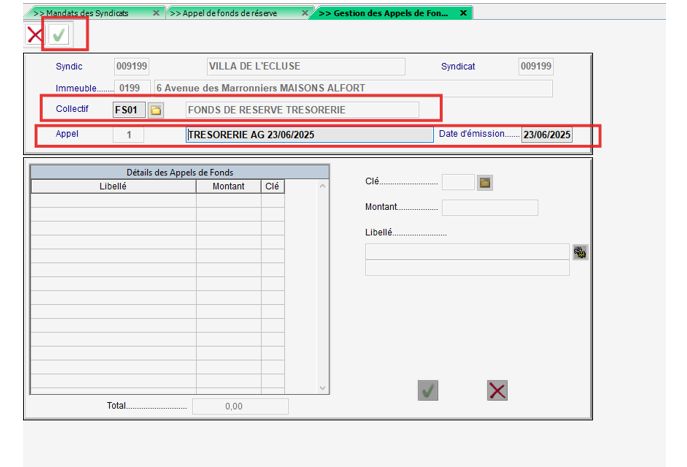Switch to Appel de fonds de réserve tab
687x467 pixels.
click(230, 13)
